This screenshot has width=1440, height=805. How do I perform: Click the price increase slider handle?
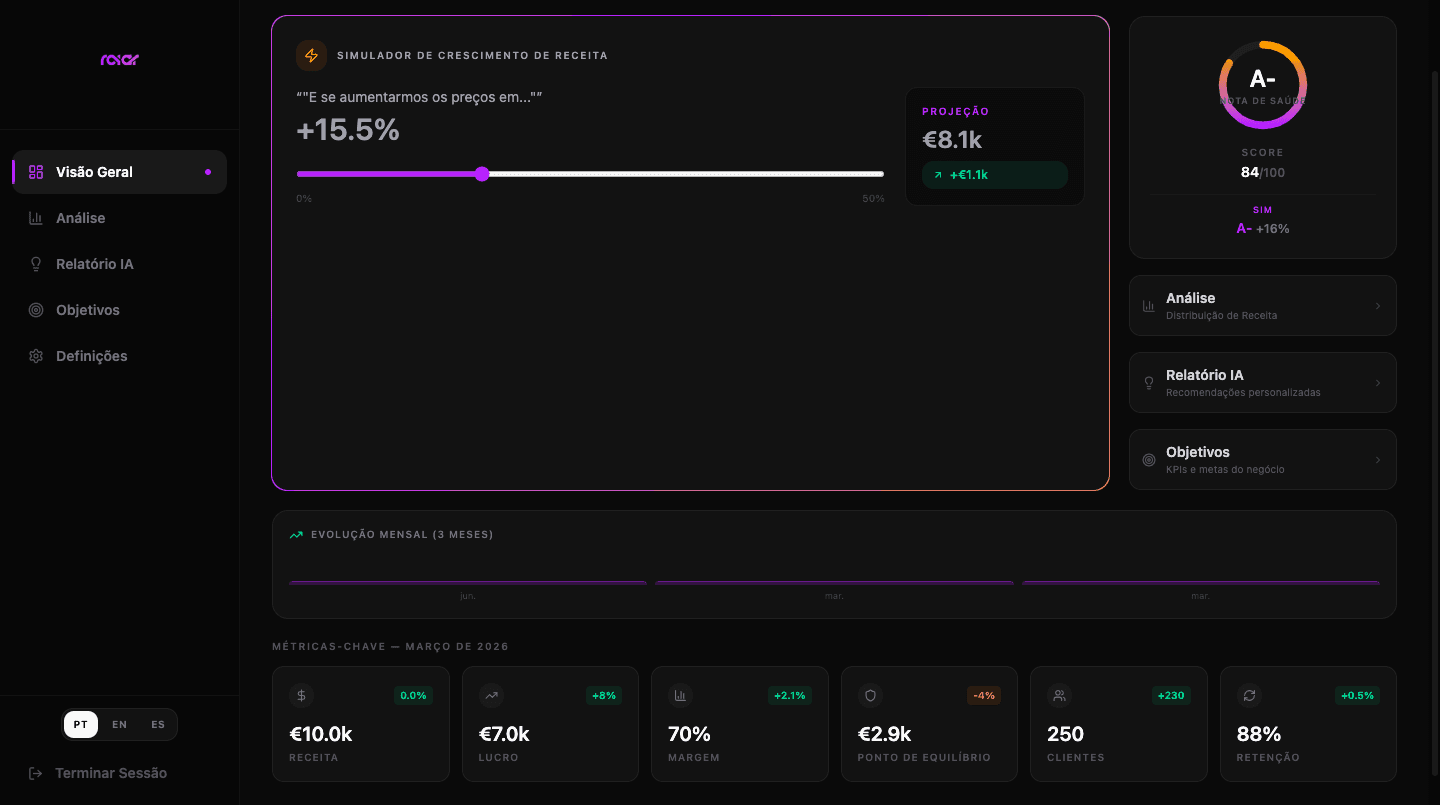[x=483, y=174]
